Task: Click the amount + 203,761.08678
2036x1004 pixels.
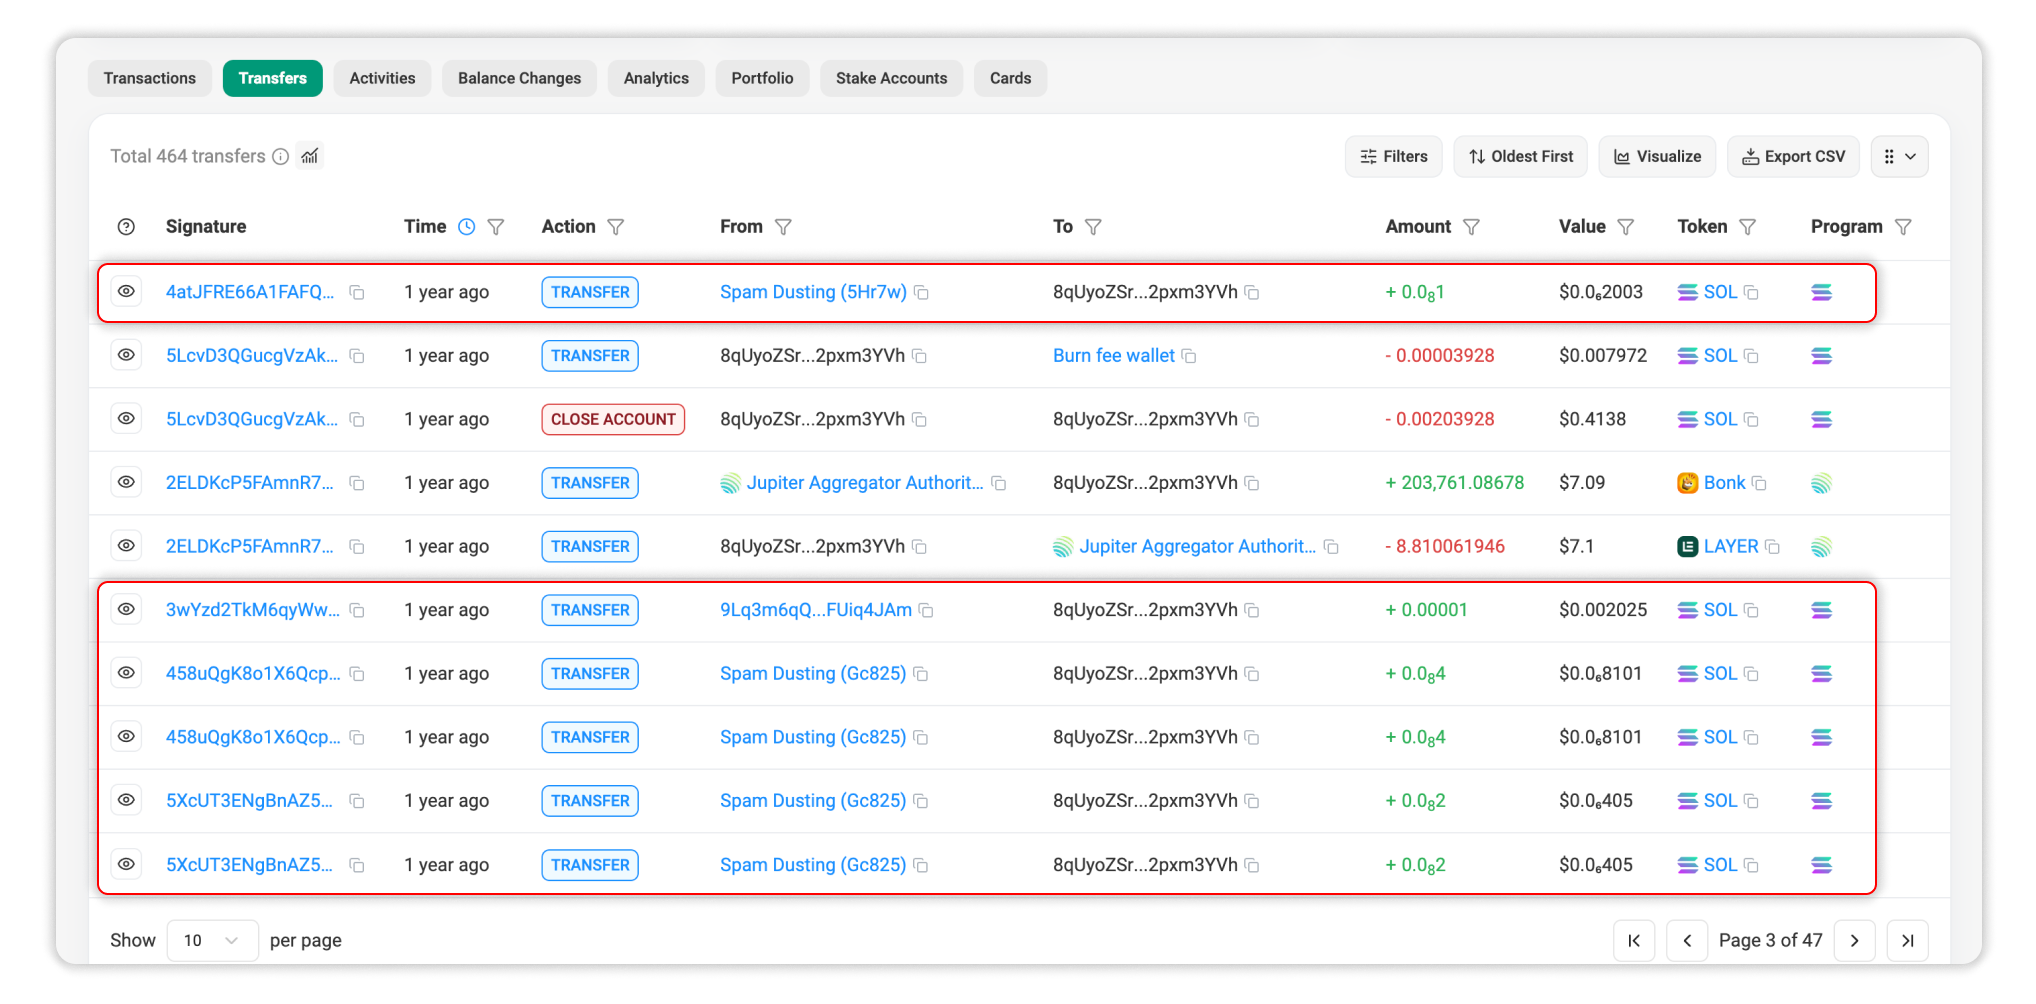Action: pyautogui.click(x=1455, y=483)
